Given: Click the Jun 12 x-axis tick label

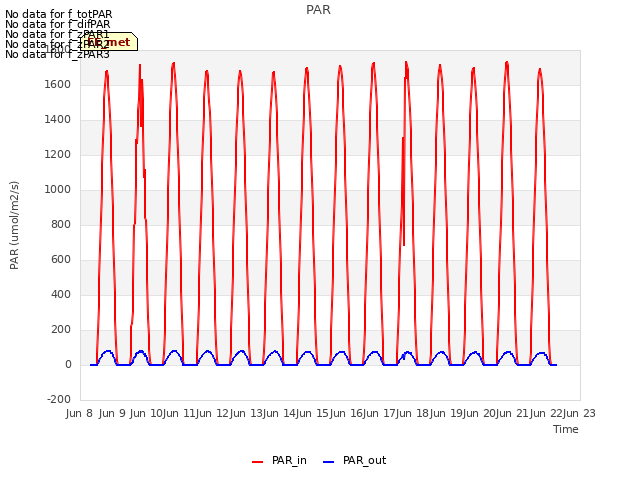Looking at the screenshot, I should pyautogui.click(x=212, y=413).
